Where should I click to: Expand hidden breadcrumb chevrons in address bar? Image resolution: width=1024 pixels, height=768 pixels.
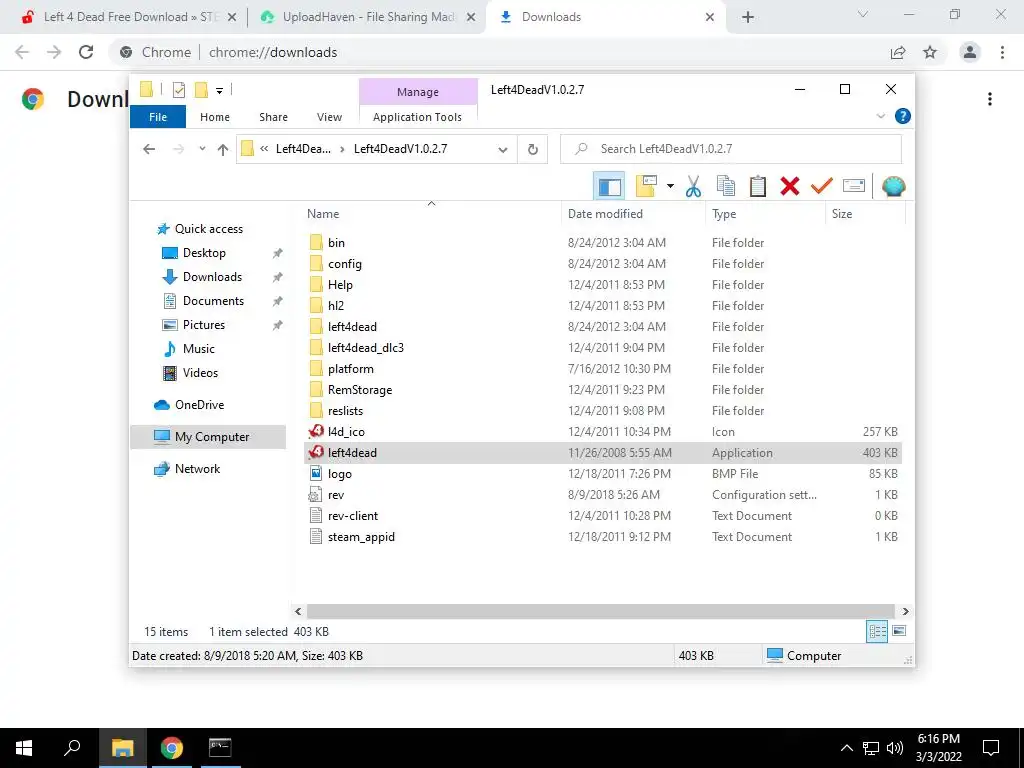click(264, 149)
